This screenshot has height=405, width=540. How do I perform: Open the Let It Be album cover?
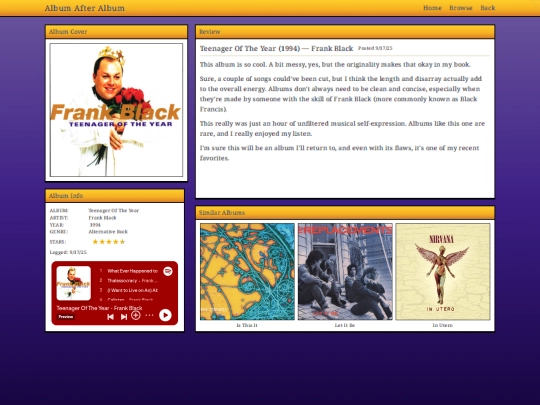click(x=345, y=272)
